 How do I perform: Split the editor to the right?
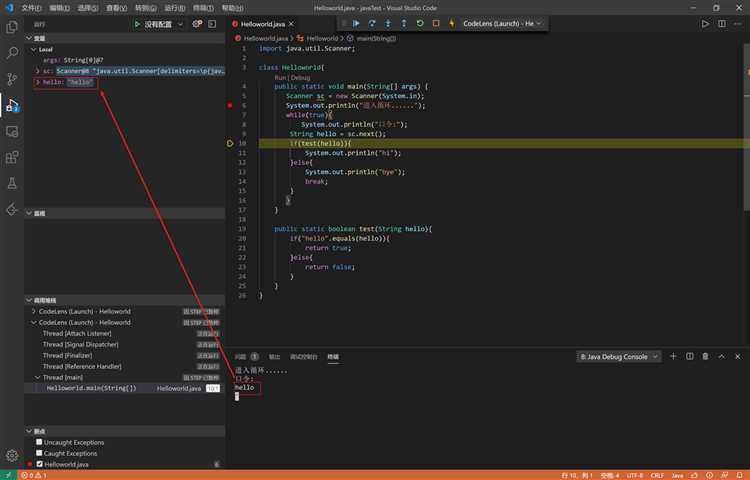pyautogui.click(x=722, y=23)
